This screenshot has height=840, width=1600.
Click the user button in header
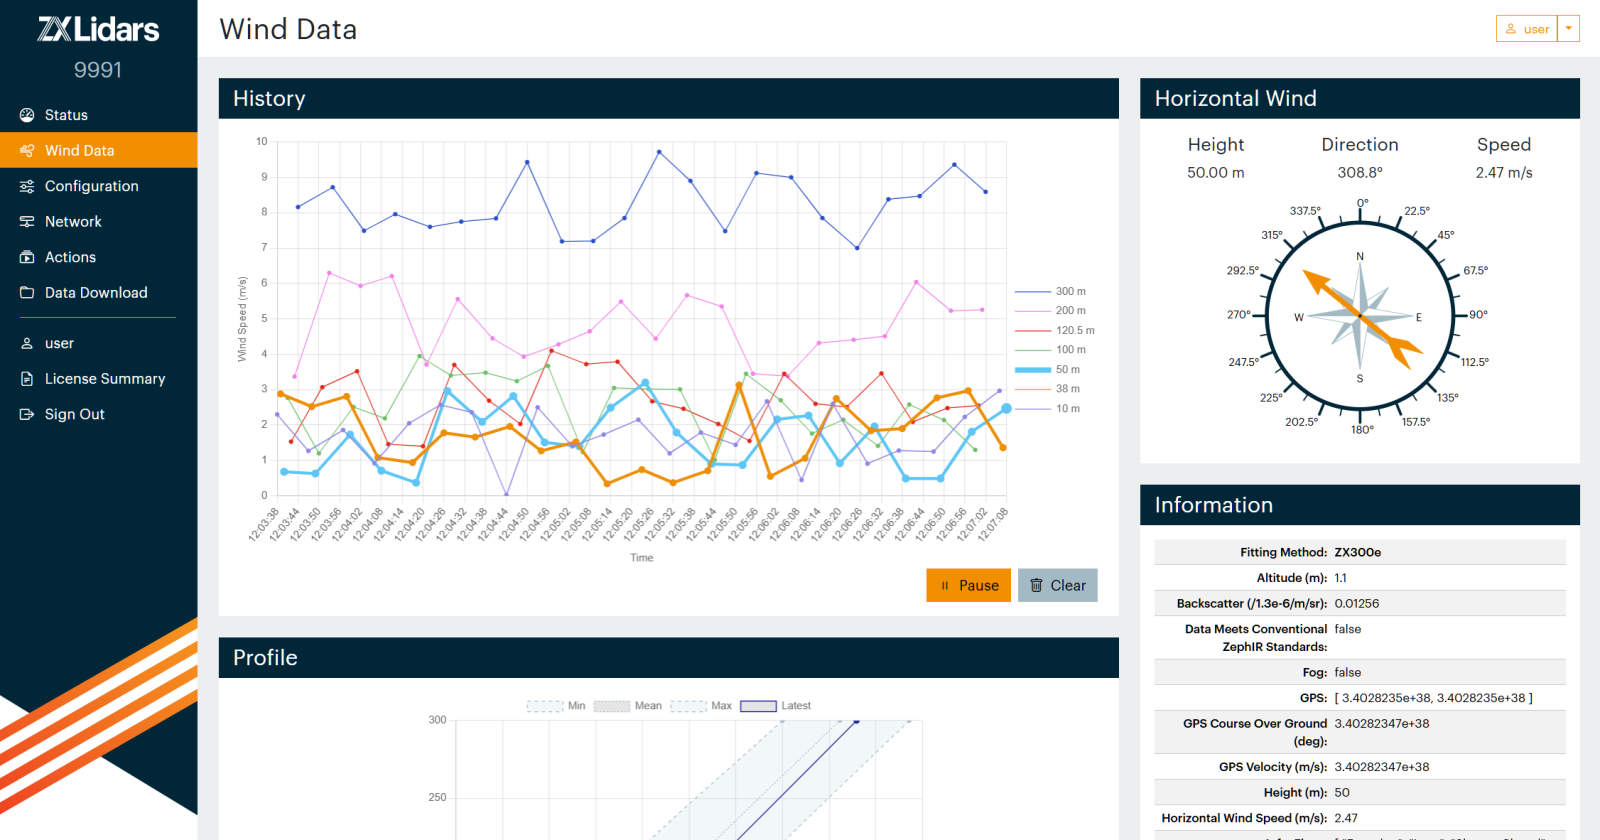coord(1527,29)
